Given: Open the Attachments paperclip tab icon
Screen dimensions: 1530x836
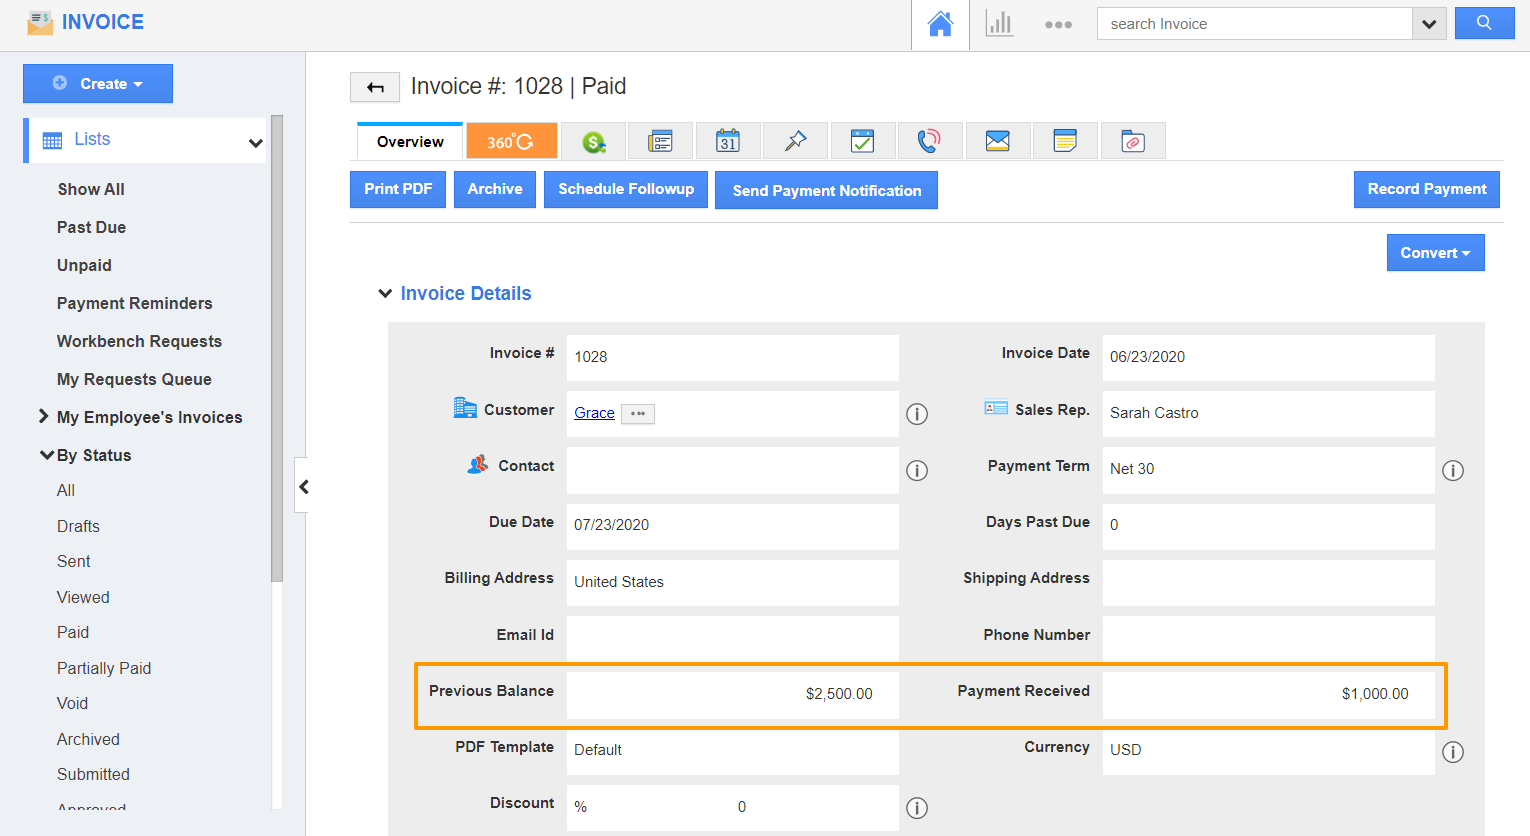Looking at the screenshot, I should click(1133, 141).
